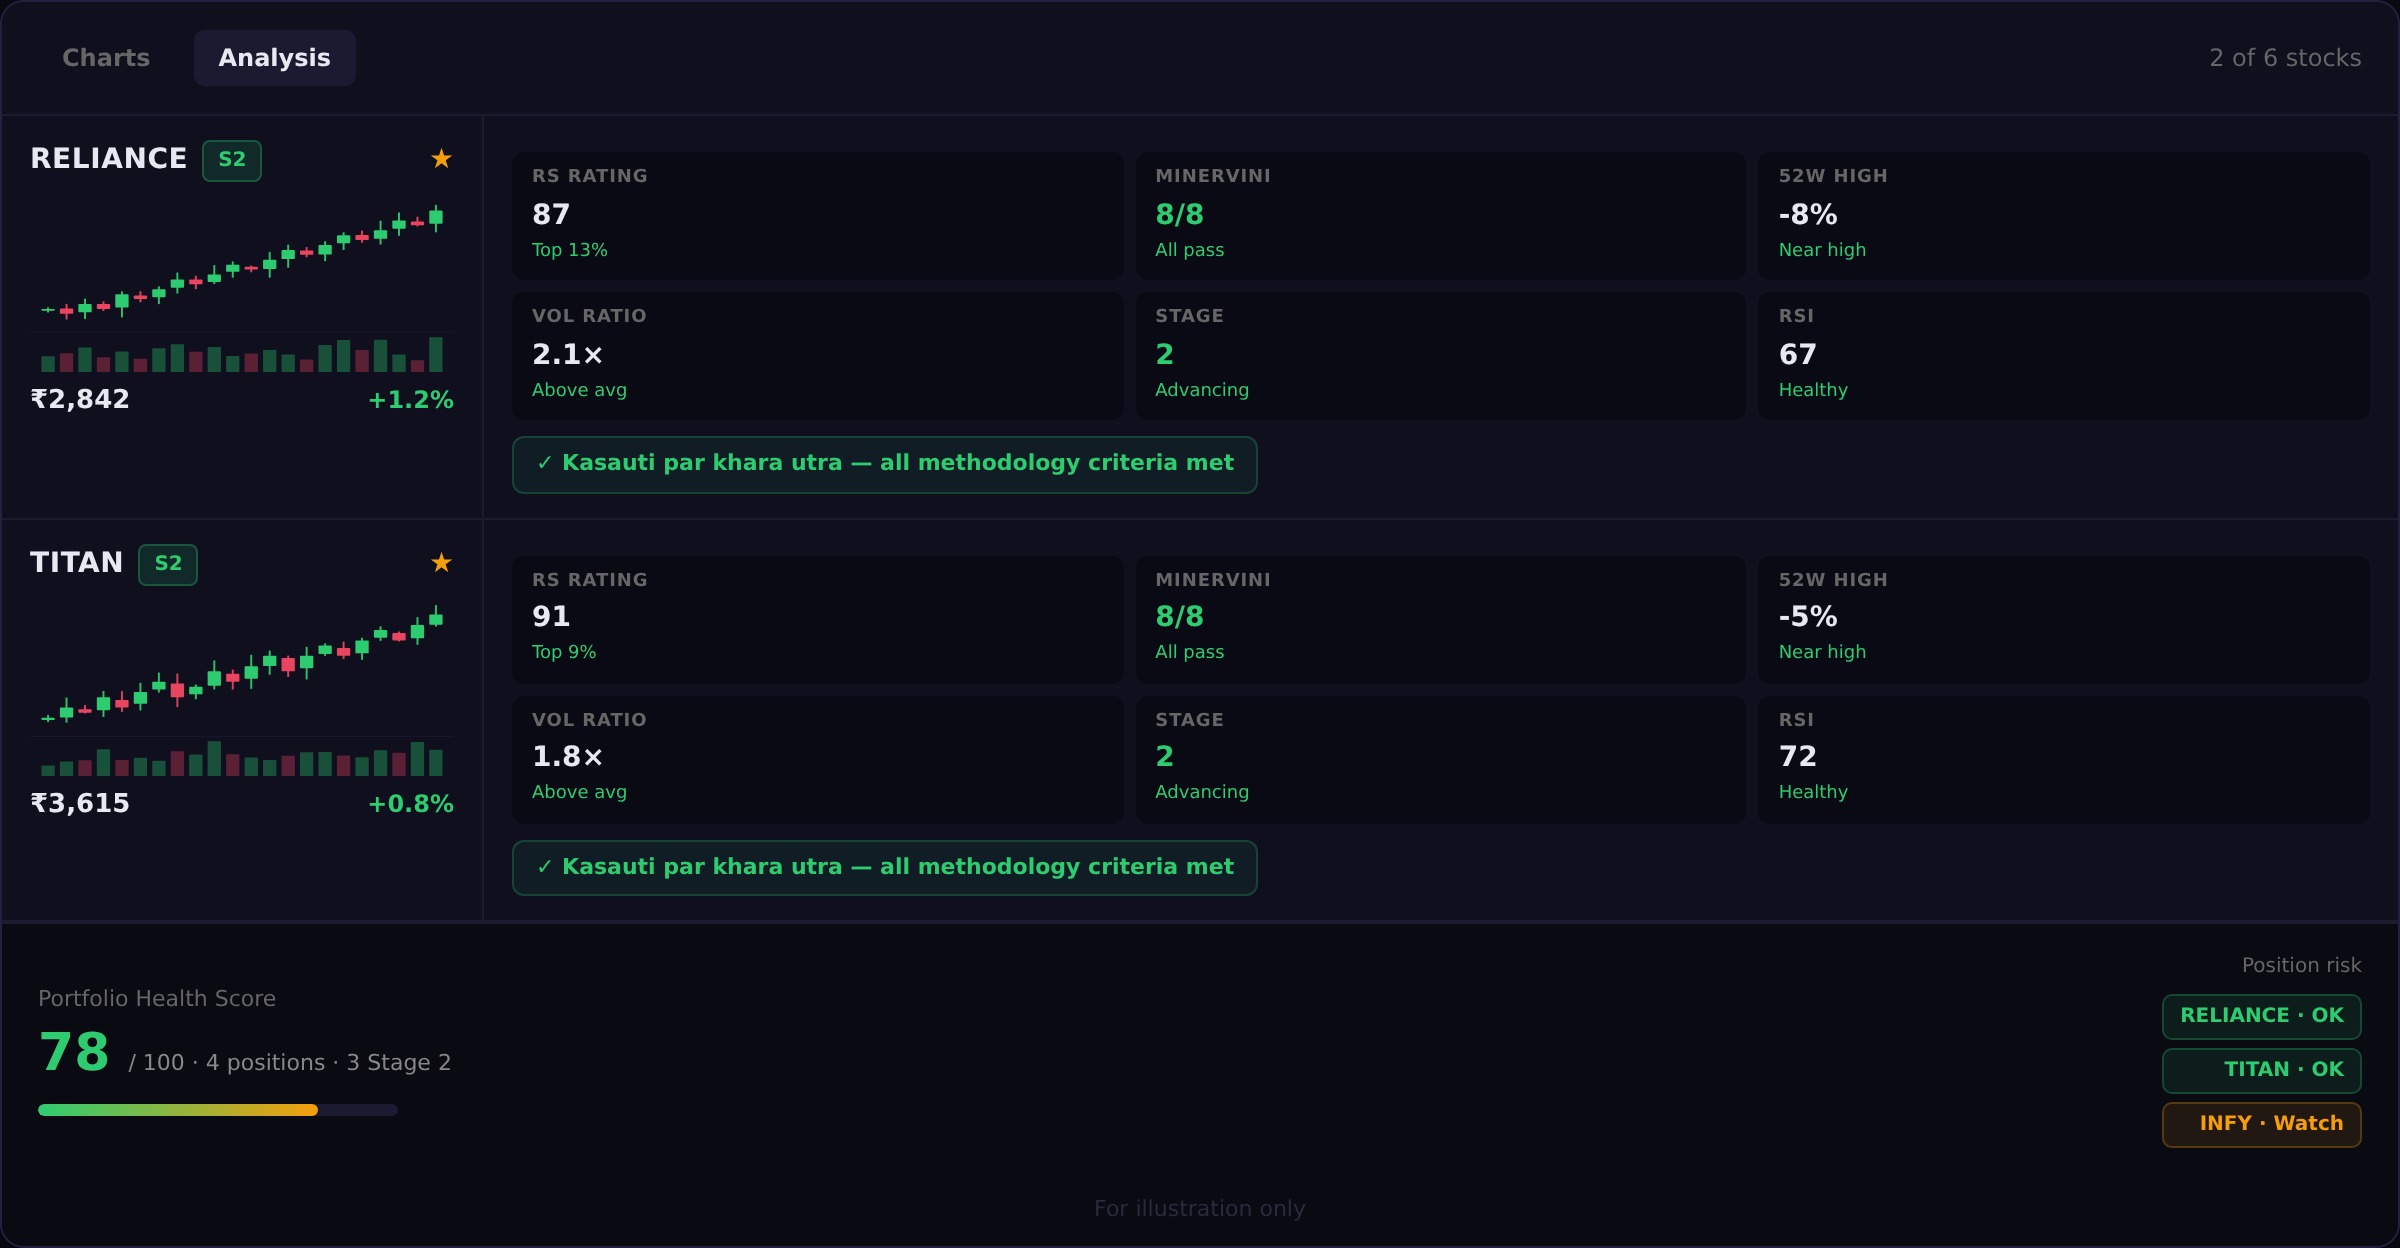Click the Portfolio Health Score progress bar
This screenshot has height=1248, width=2400.
pos(218,1110)
